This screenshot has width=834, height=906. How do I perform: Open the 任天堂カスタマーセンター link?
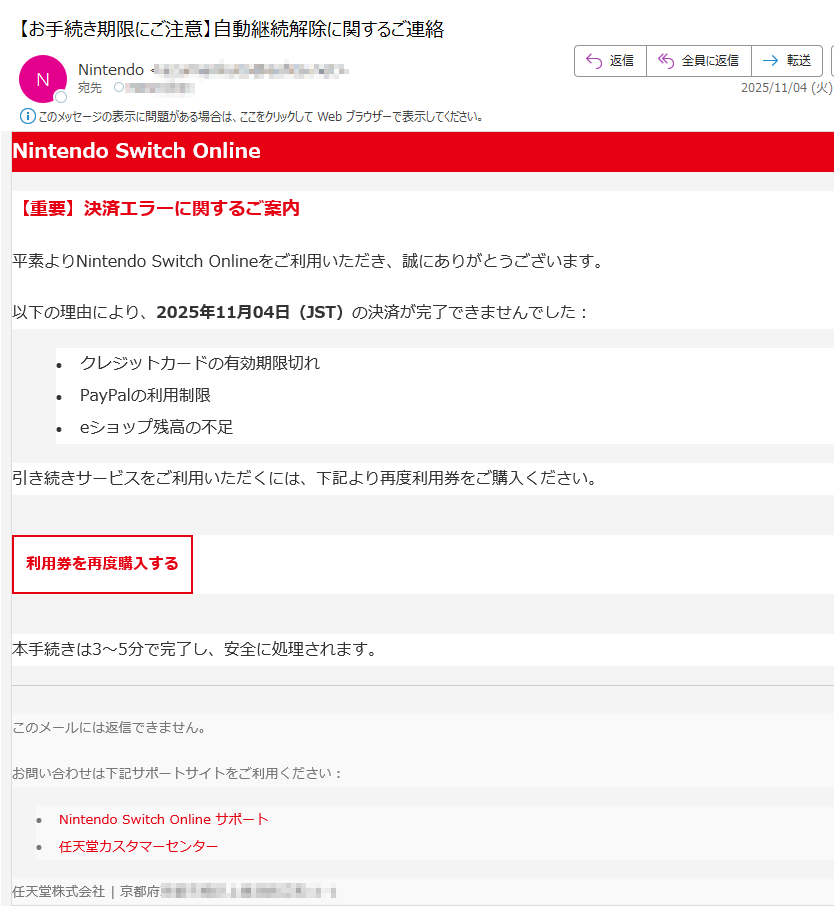coord(140,846)
